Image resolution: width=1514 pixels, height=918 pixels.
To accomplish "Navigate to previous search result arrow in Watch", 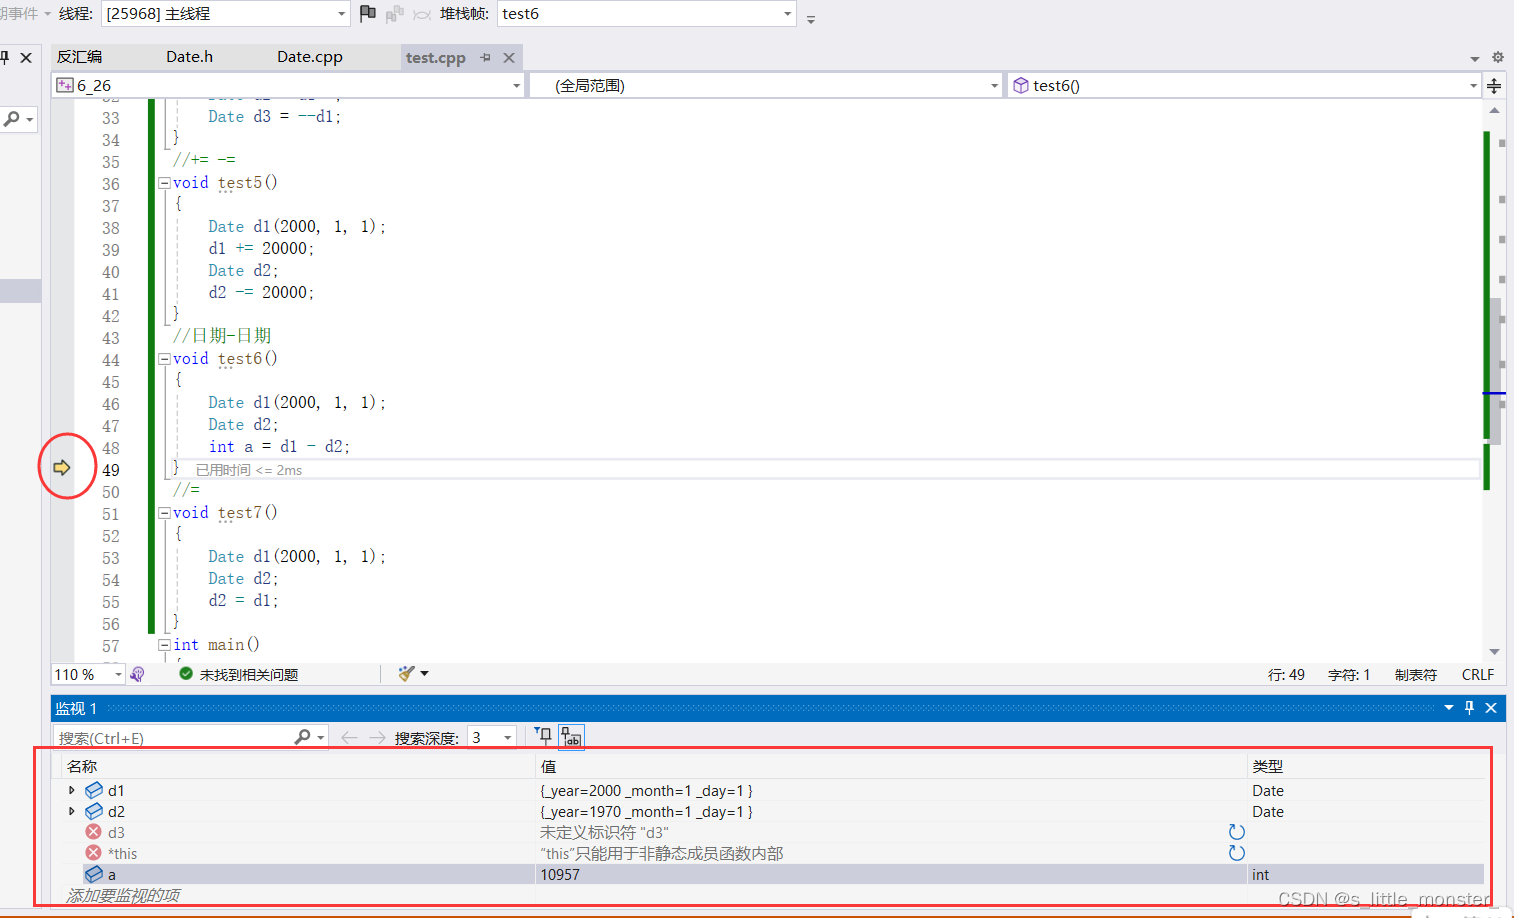I will (x=349, y=738).
